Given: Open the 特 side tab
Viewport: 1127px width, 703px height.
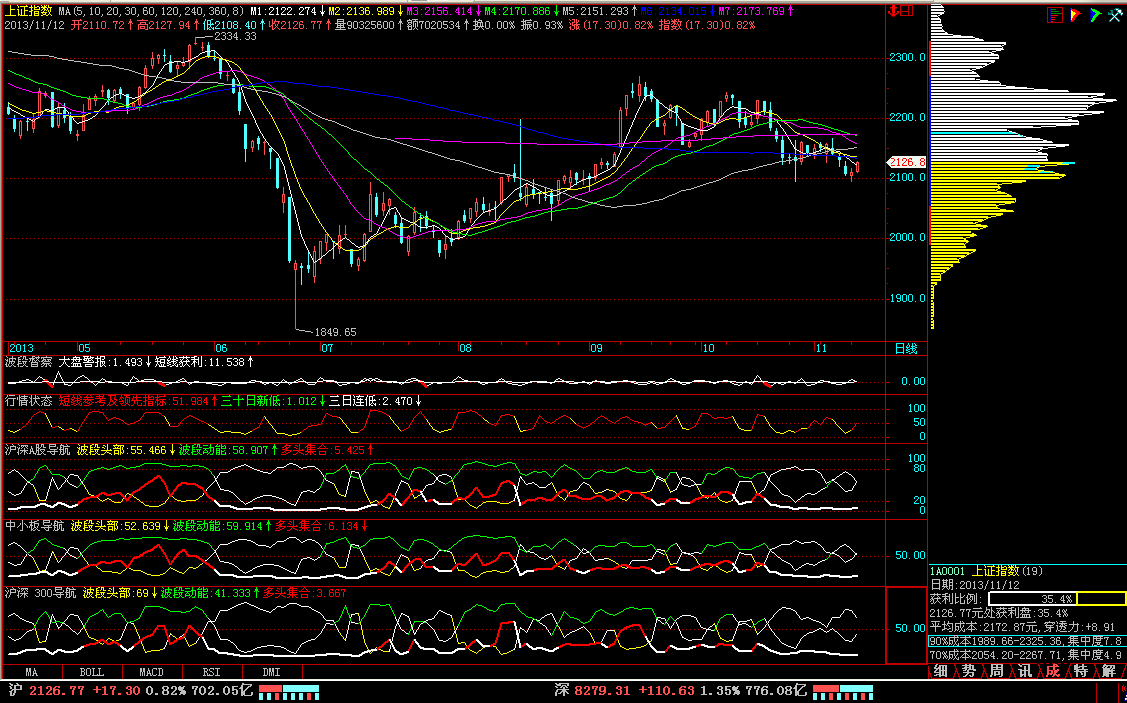Looking at the screenshot, I should click(1080, 671).
